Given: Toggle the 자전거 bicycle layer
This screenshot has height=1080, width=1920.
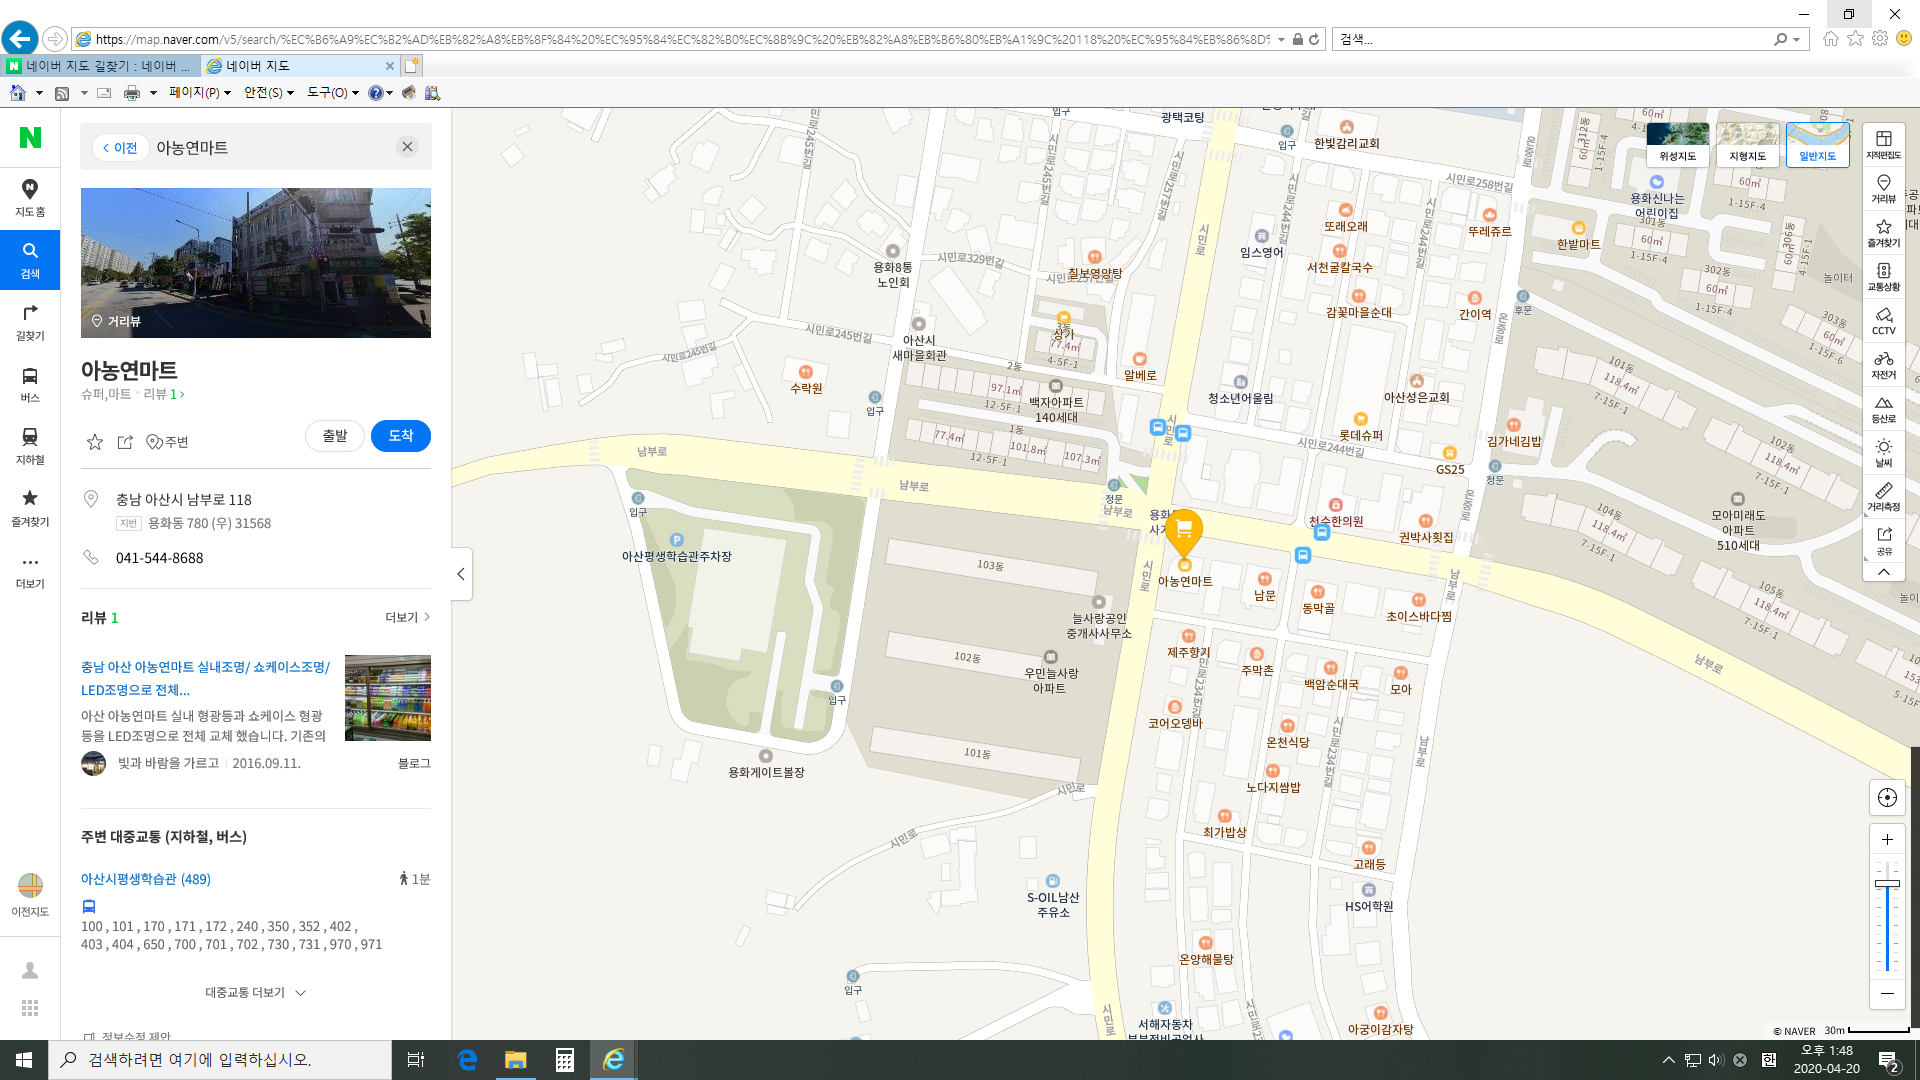Looking at the screenshot, I should point(1883,364).
